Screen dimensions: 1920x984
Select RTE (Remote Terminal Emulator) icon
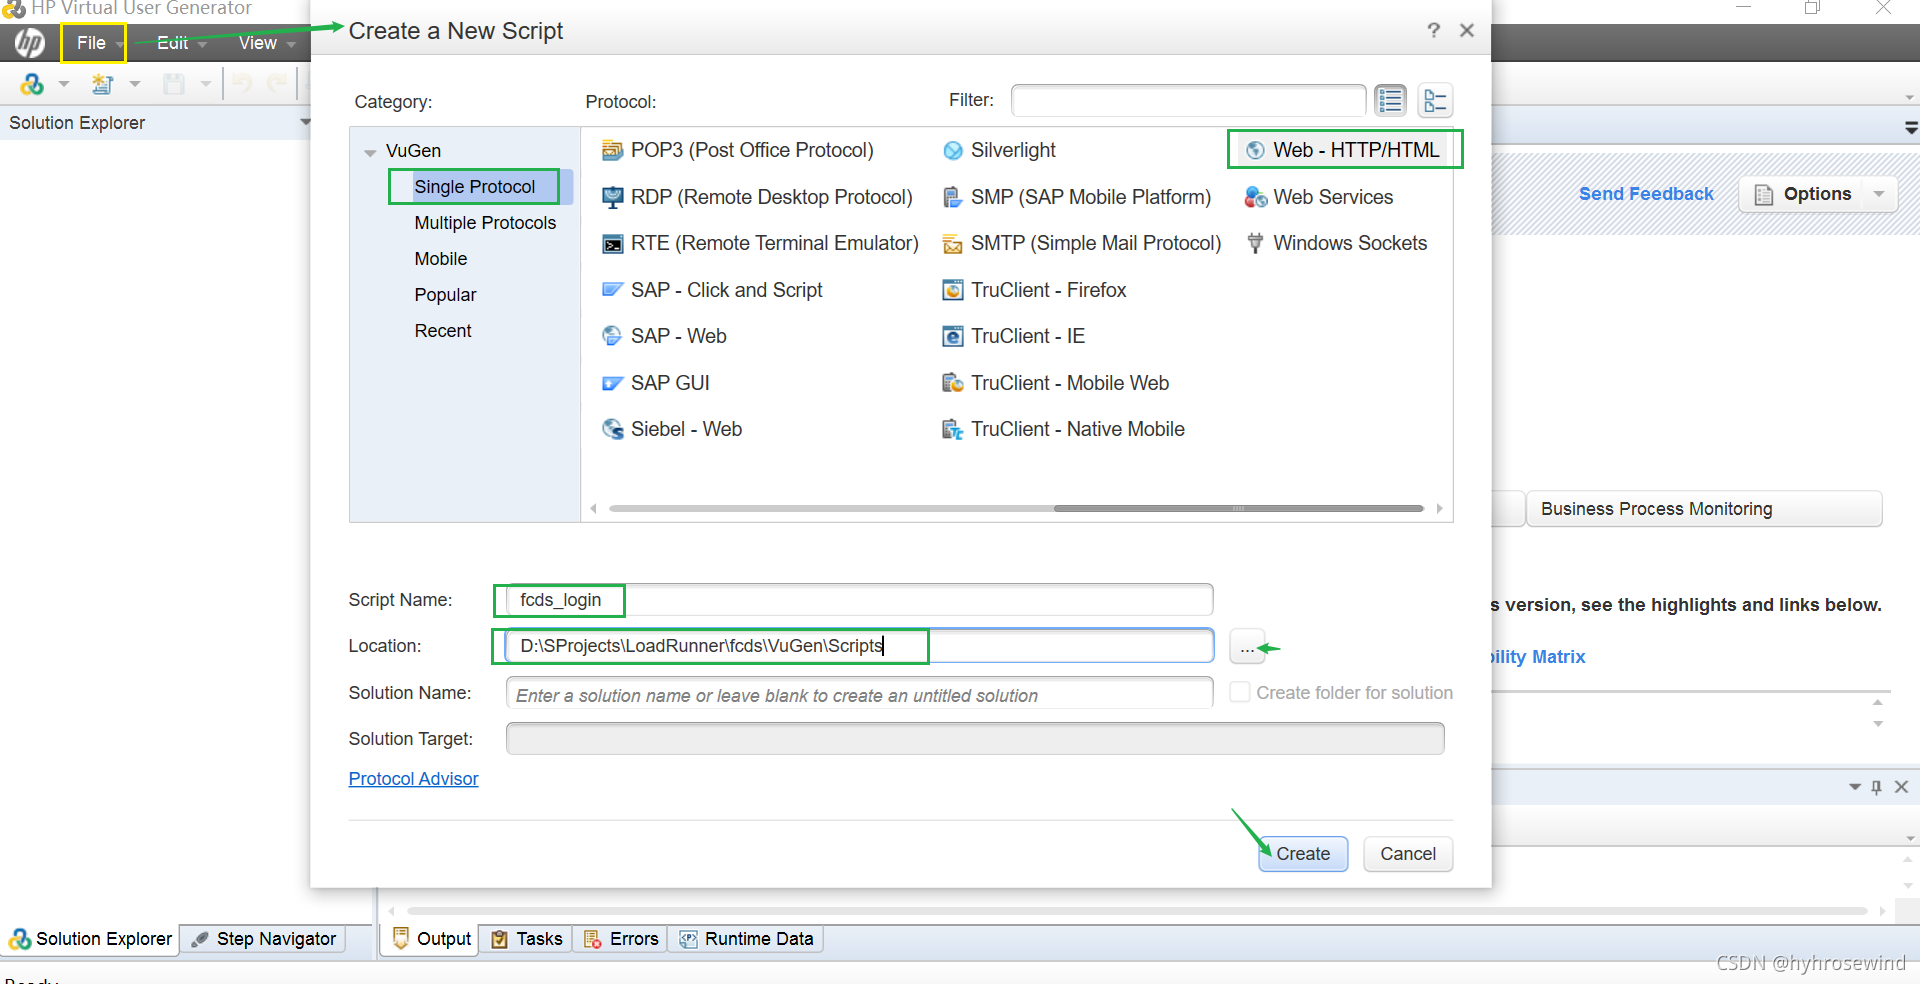point(612,243)
